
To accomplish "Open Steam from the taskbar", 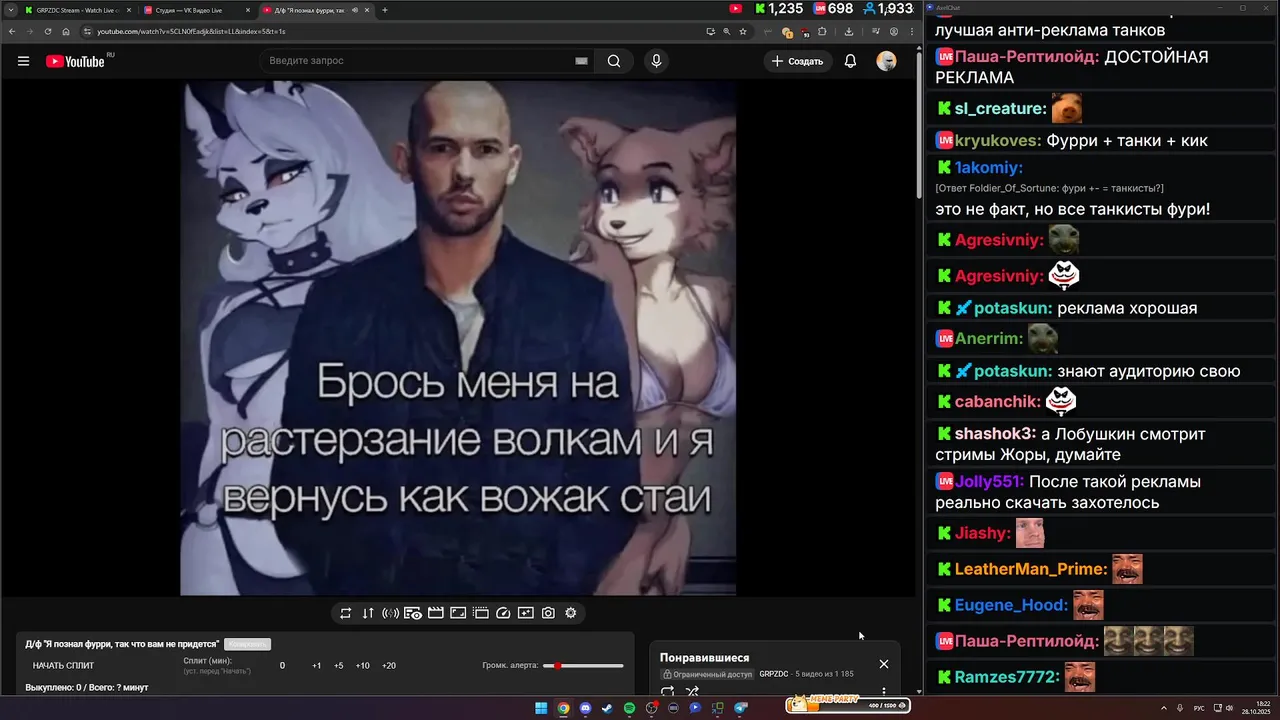I will coord(607,708).
